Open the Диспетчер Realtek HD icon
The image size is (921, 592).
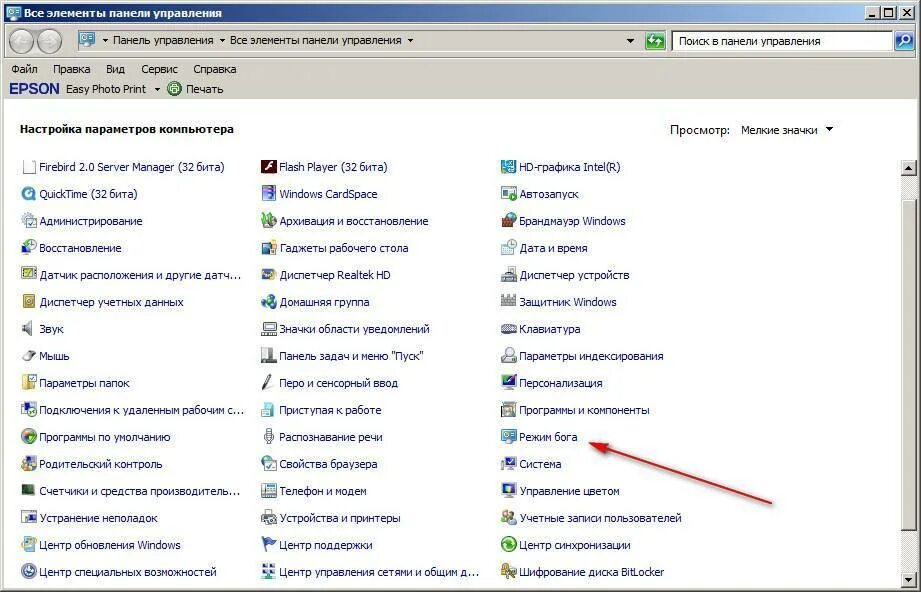click(x=268, y=275)
